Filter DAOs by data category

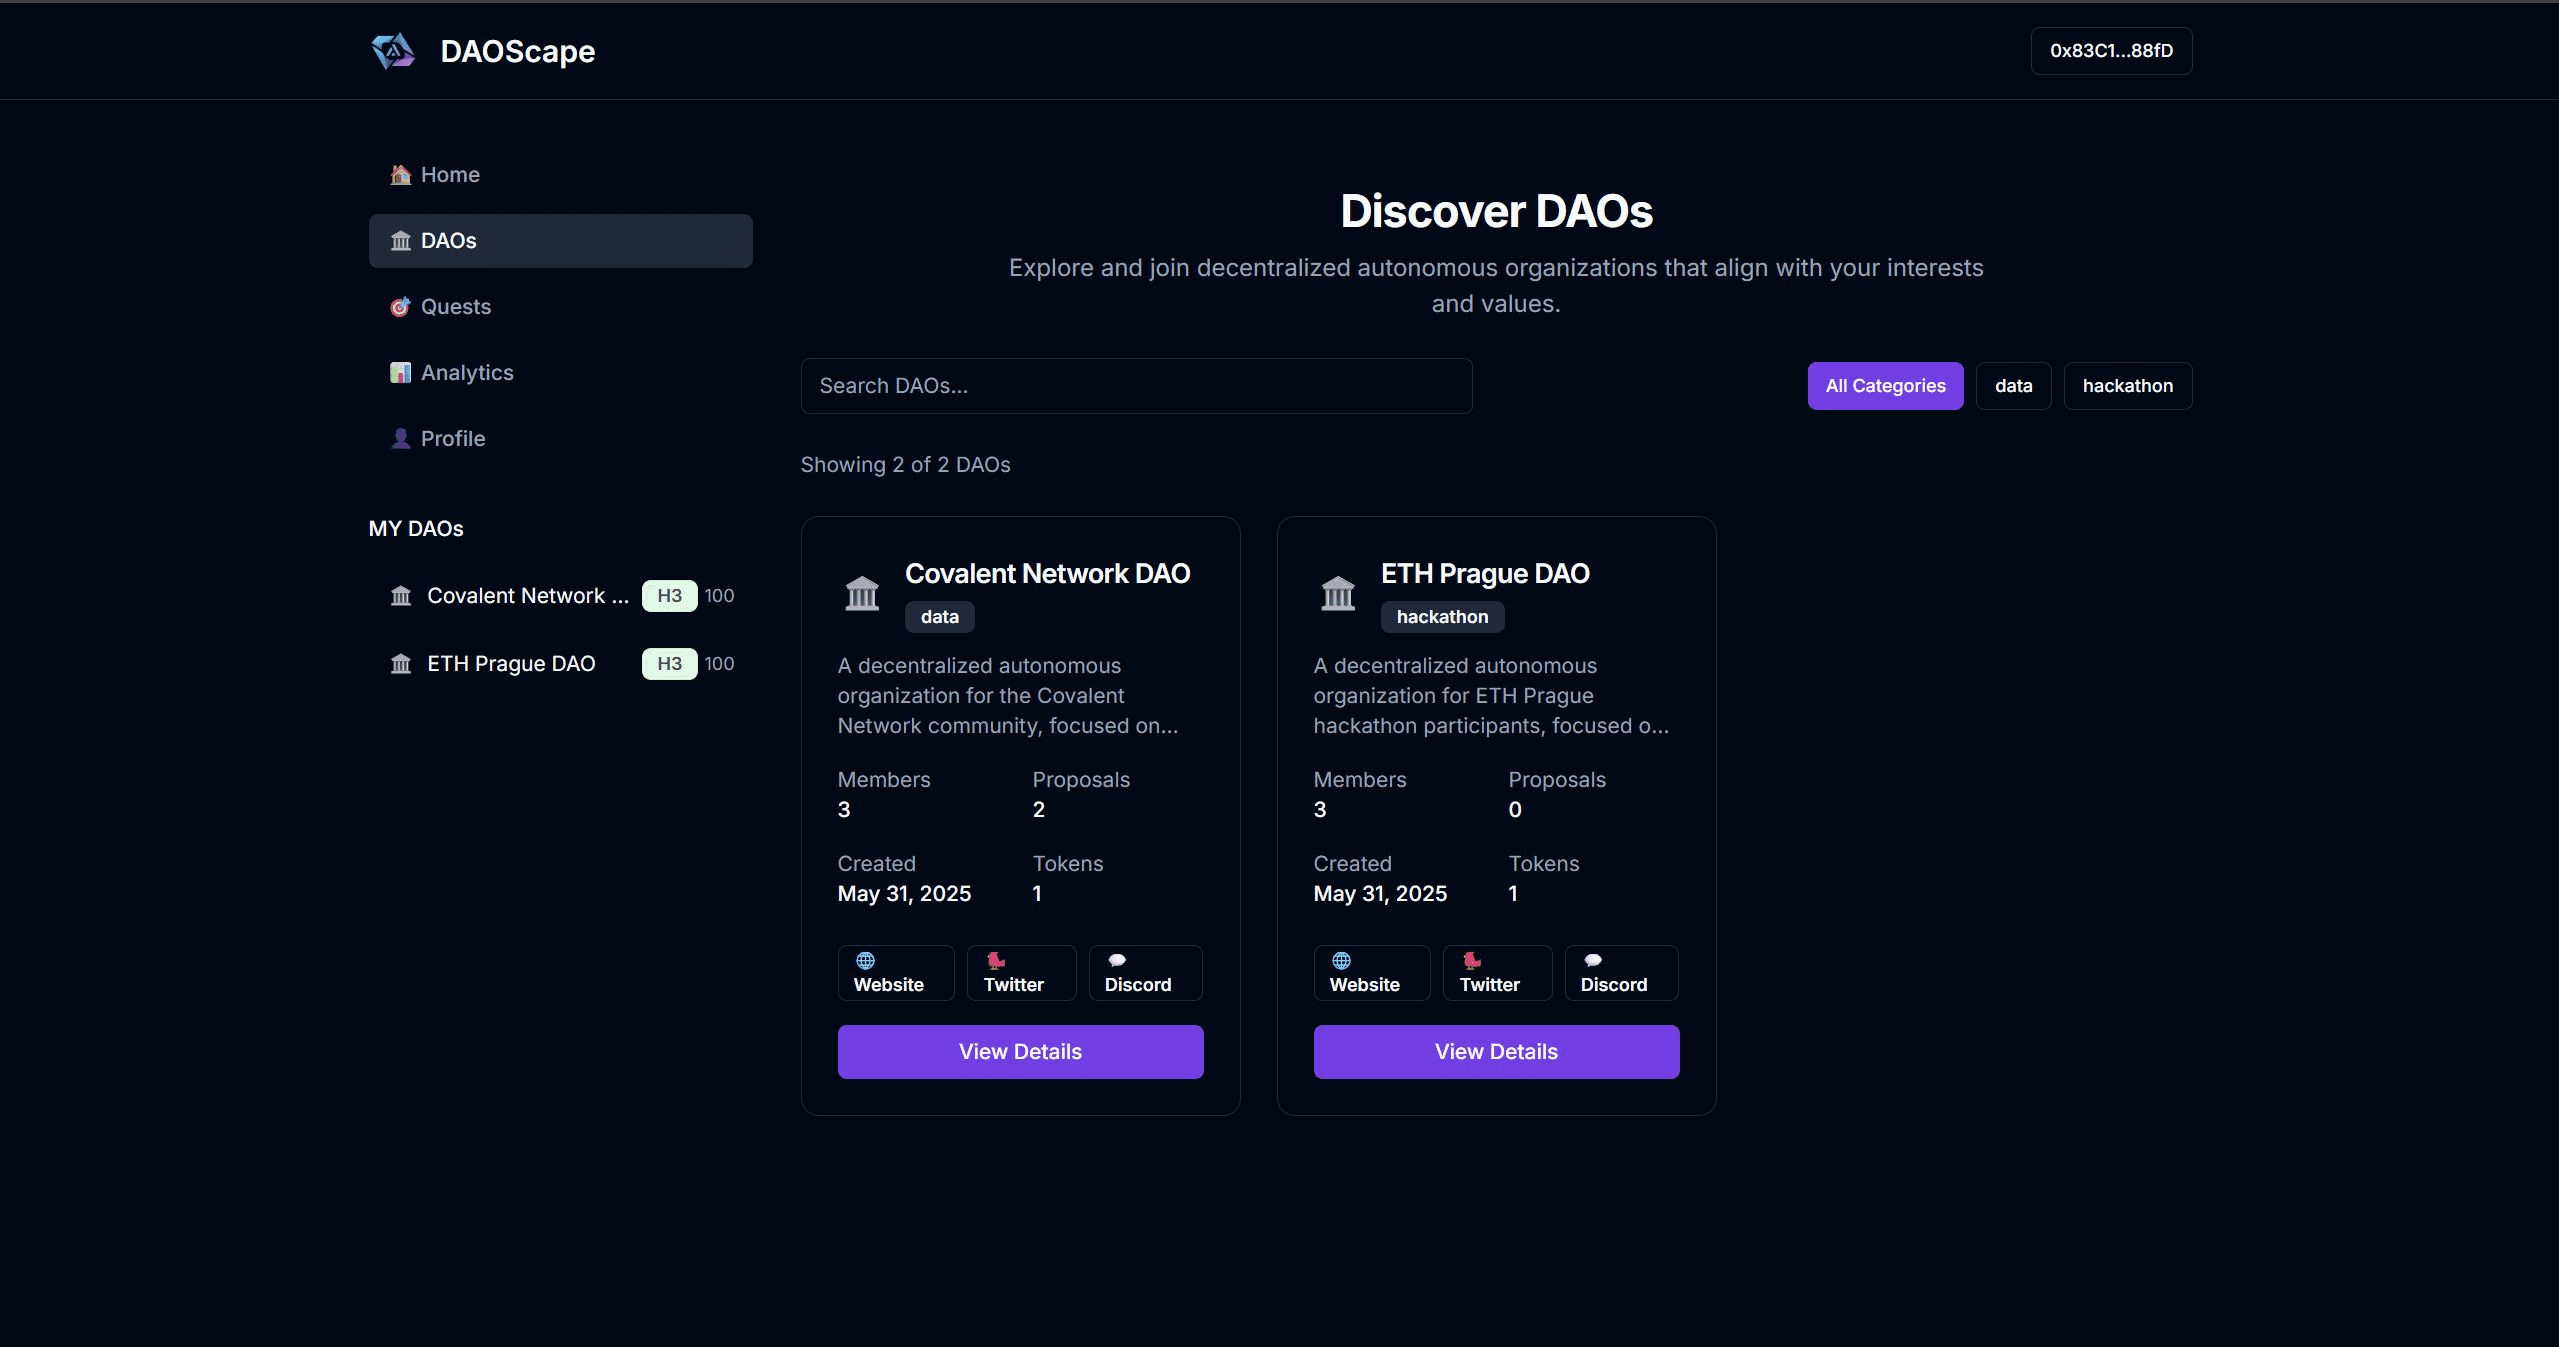pyautogui.click(x=2012, y=386)
